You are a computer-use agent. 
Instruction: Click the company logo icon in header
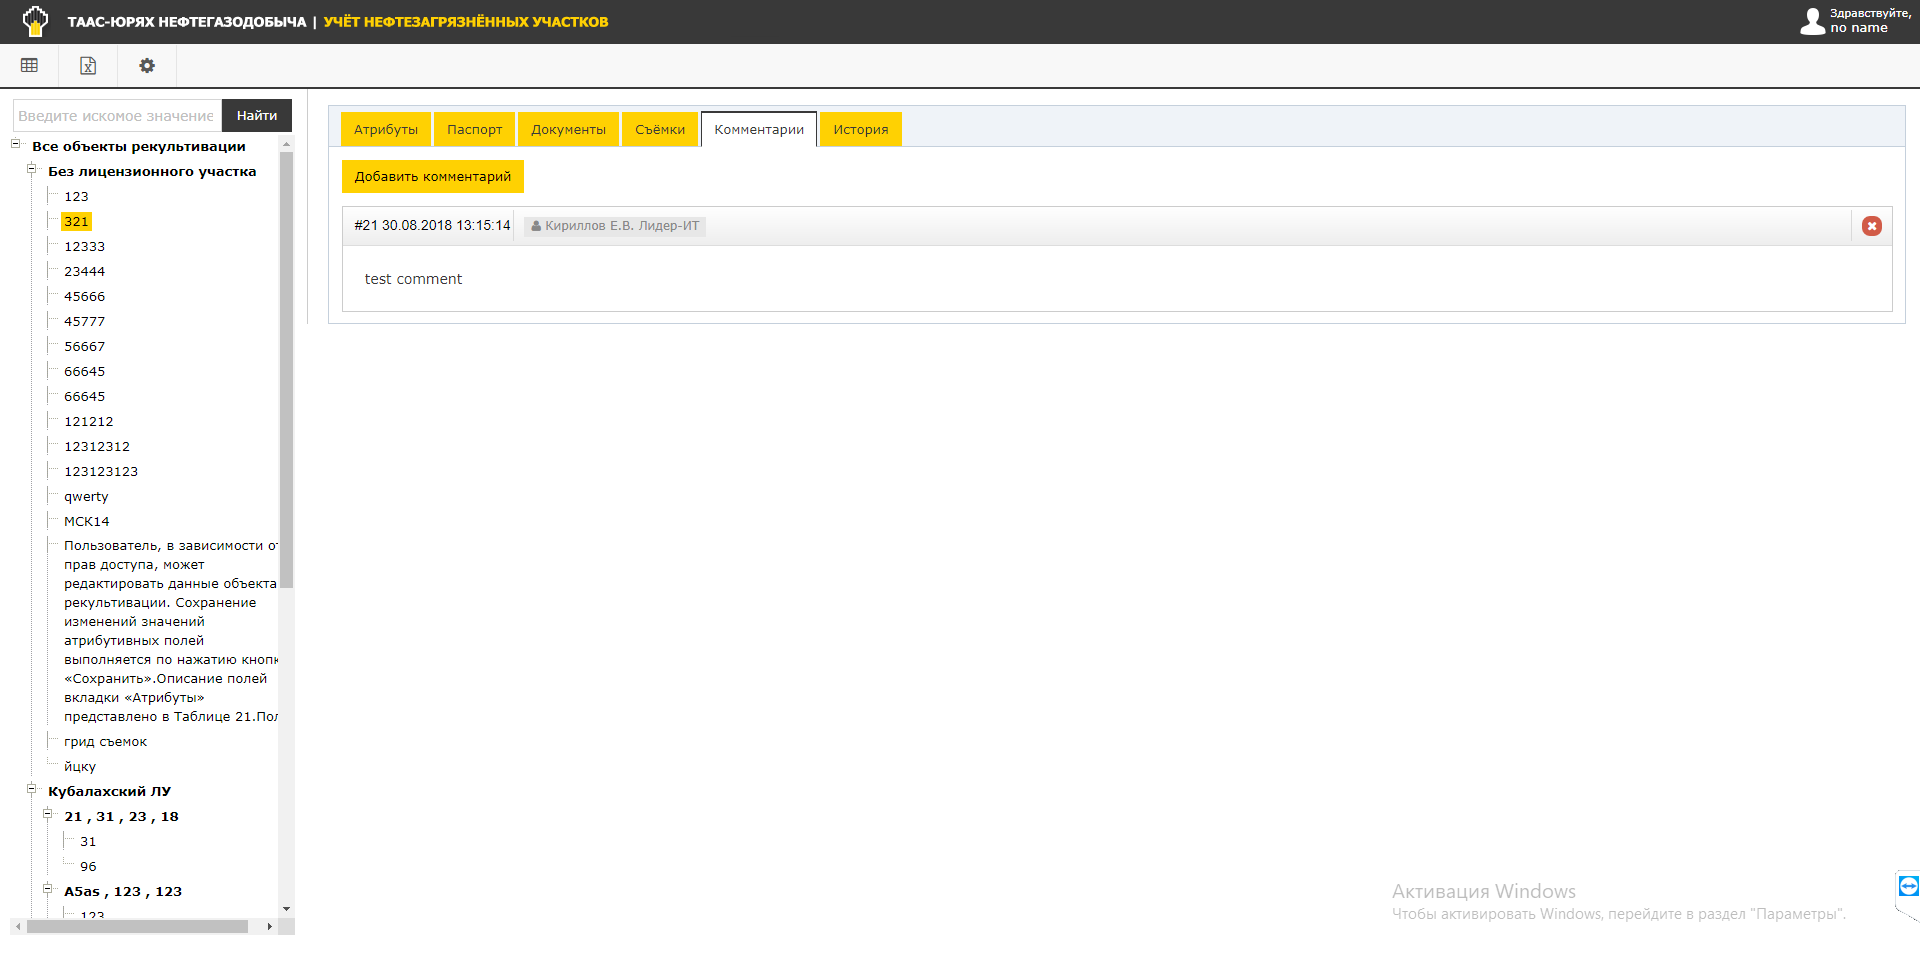point(35,21)
